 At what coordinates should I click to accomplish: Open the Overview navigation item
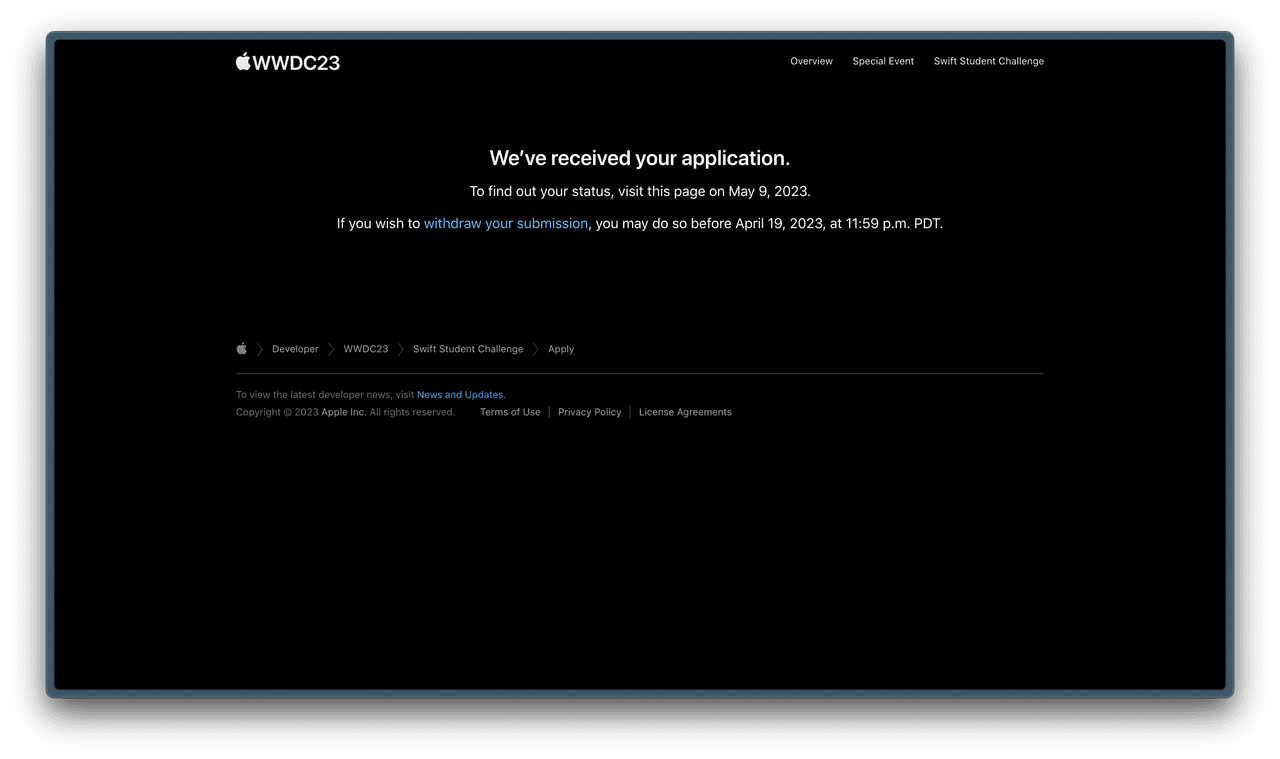tap(811, 61)
